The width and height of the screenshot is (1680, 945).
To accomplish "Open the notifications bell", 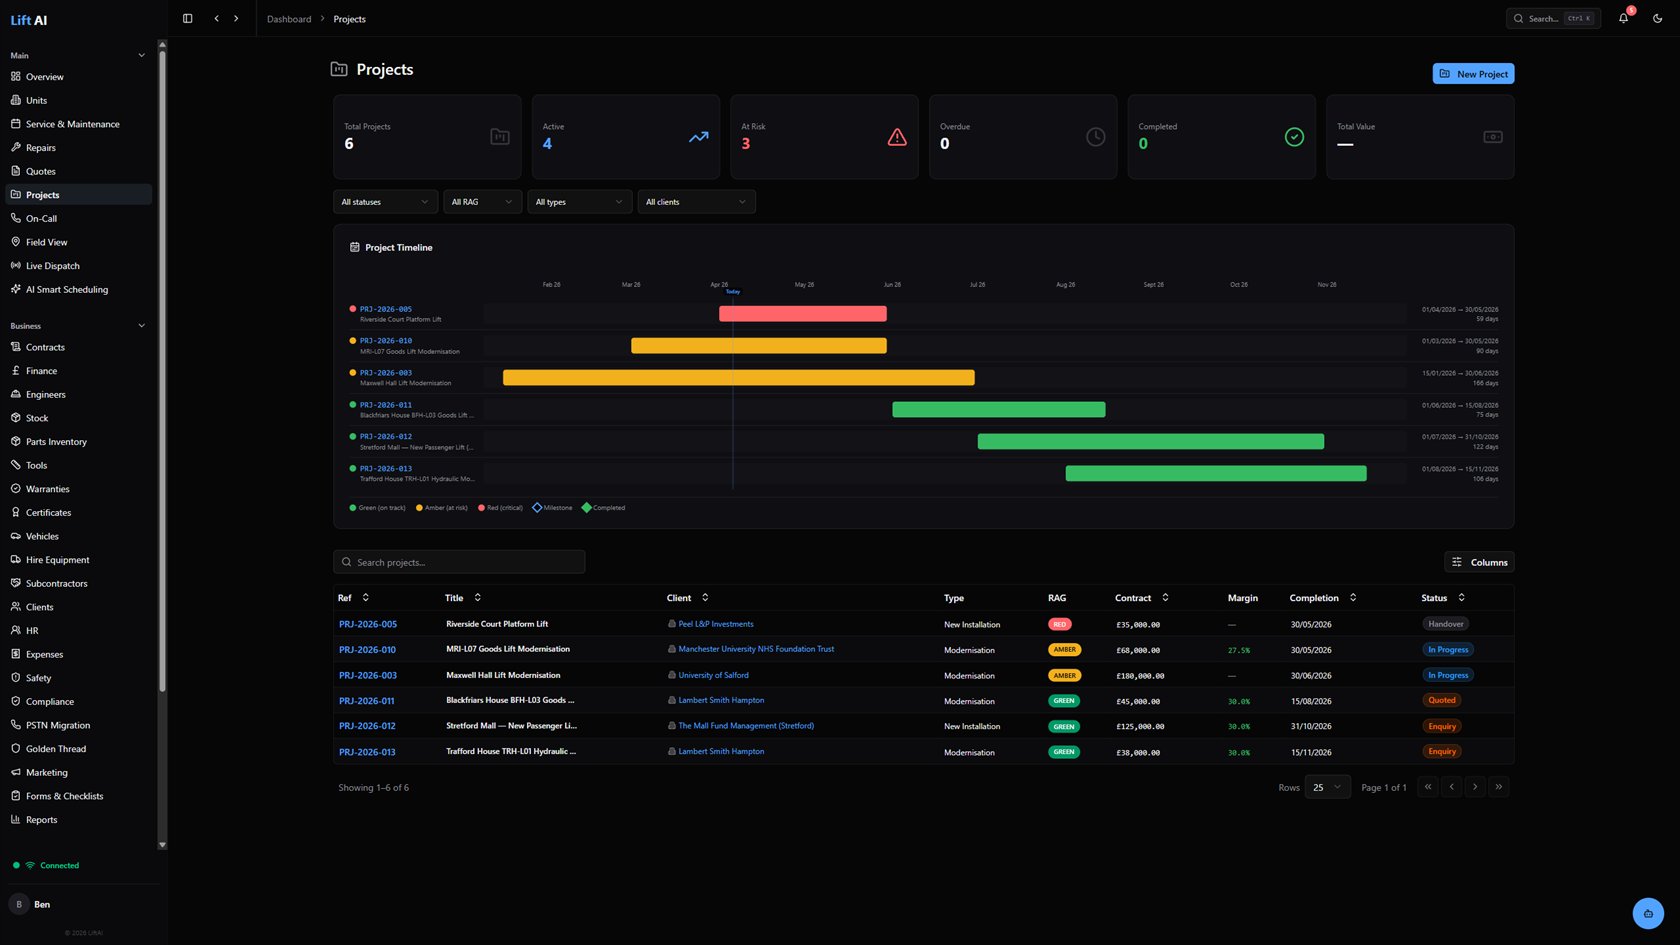I will coord(1623,18).
